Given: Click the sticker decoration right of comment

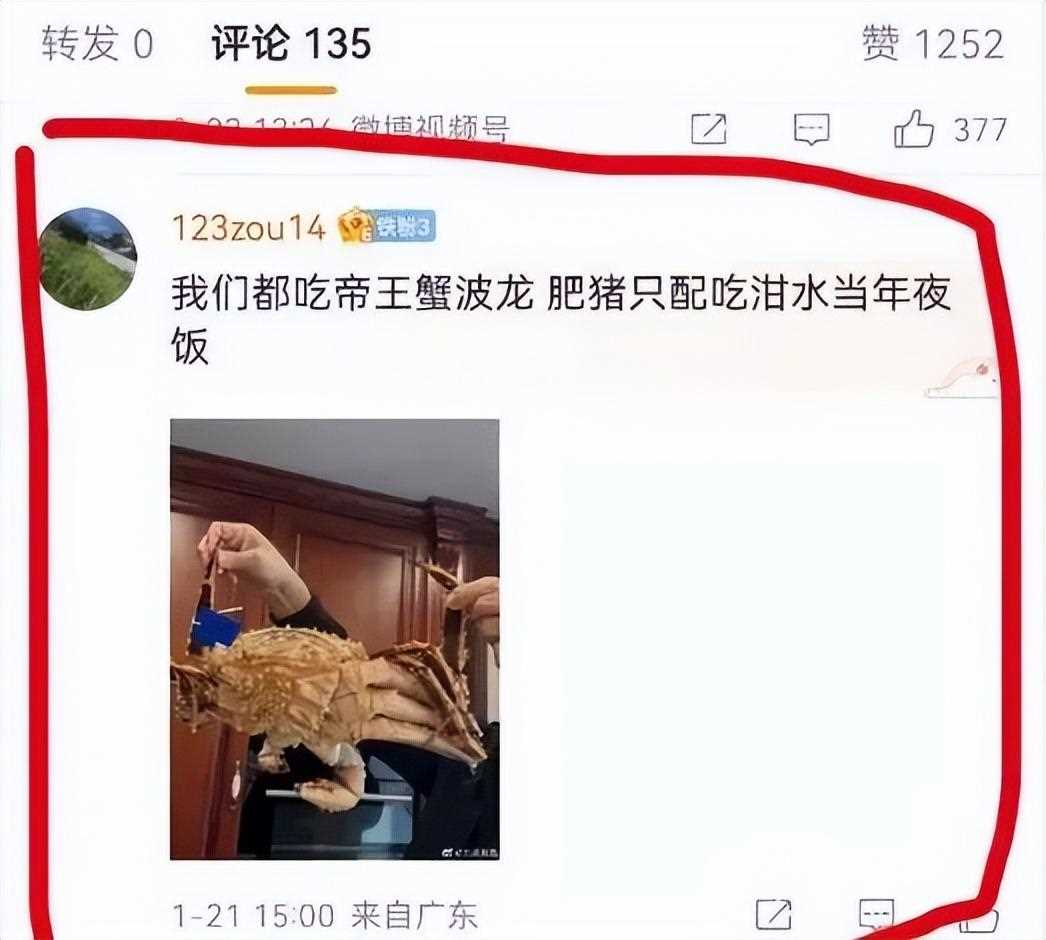Looking at the screenshot, I should click(961, 379).
